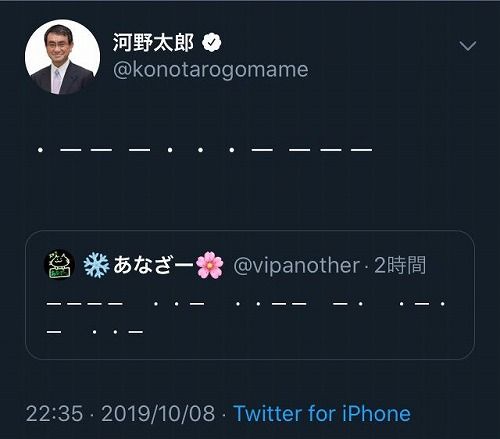Click the 2時間 timestamp in quote

[400, 265]
